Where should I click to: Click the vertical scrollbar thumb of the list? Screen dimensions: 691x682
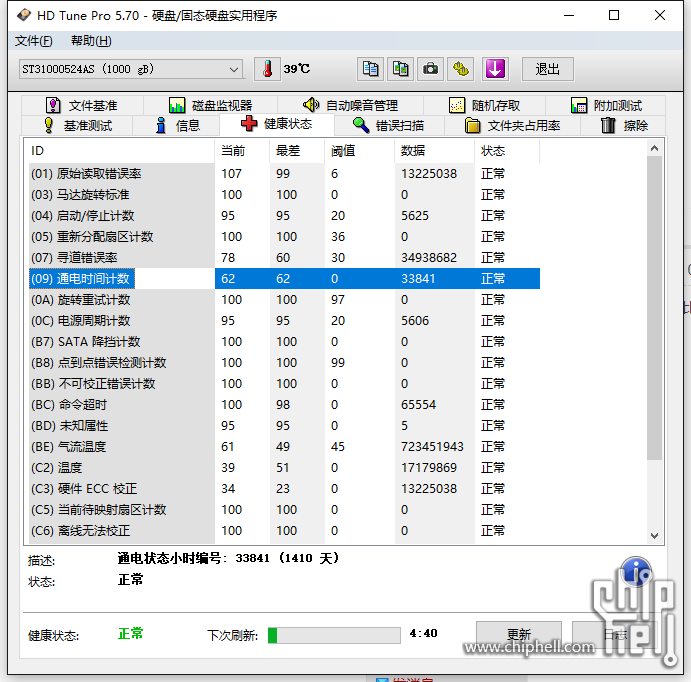tap(654, 308)
